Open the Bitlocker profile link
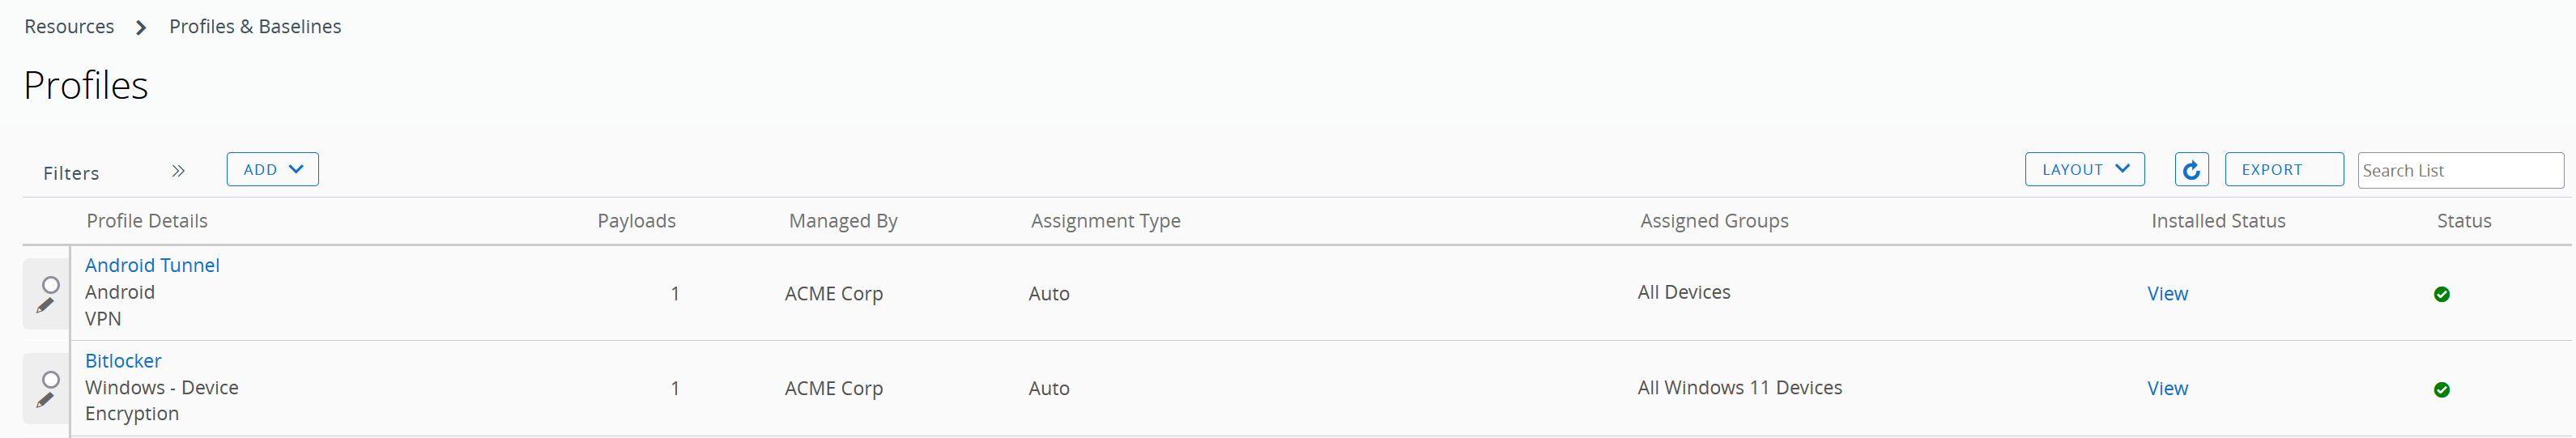This screenshot has height=438, width=2576. point(123,361)
